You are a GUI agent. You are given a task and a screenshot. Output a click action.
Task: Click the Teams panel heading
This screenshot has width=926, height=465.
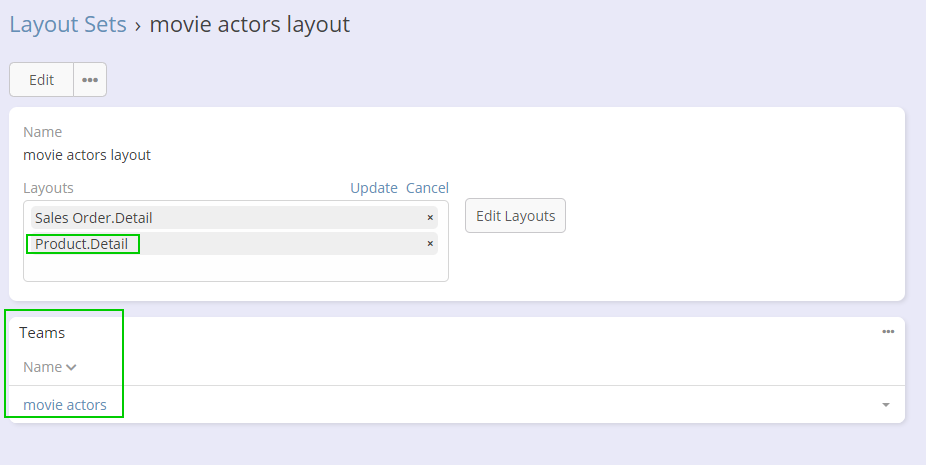pos(42,332)
